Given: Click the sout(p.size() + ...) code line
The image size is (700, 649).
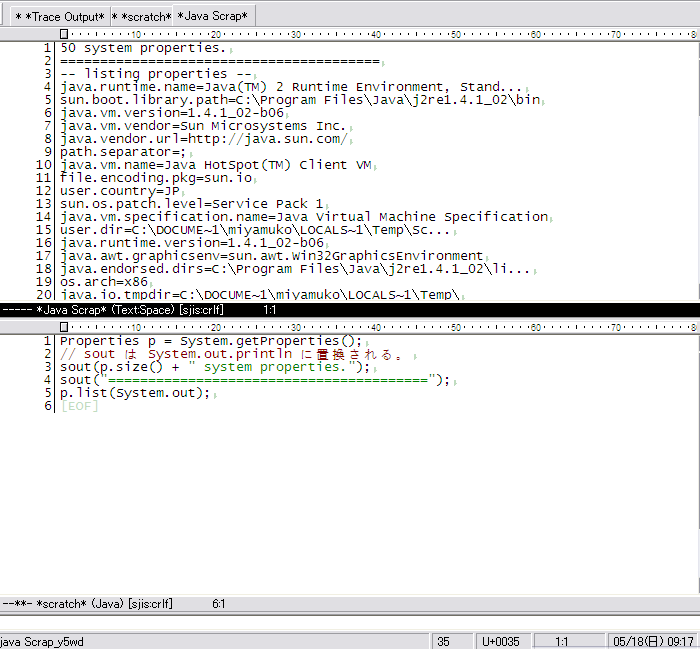Looking at the screenshot, I should (215, 367).
